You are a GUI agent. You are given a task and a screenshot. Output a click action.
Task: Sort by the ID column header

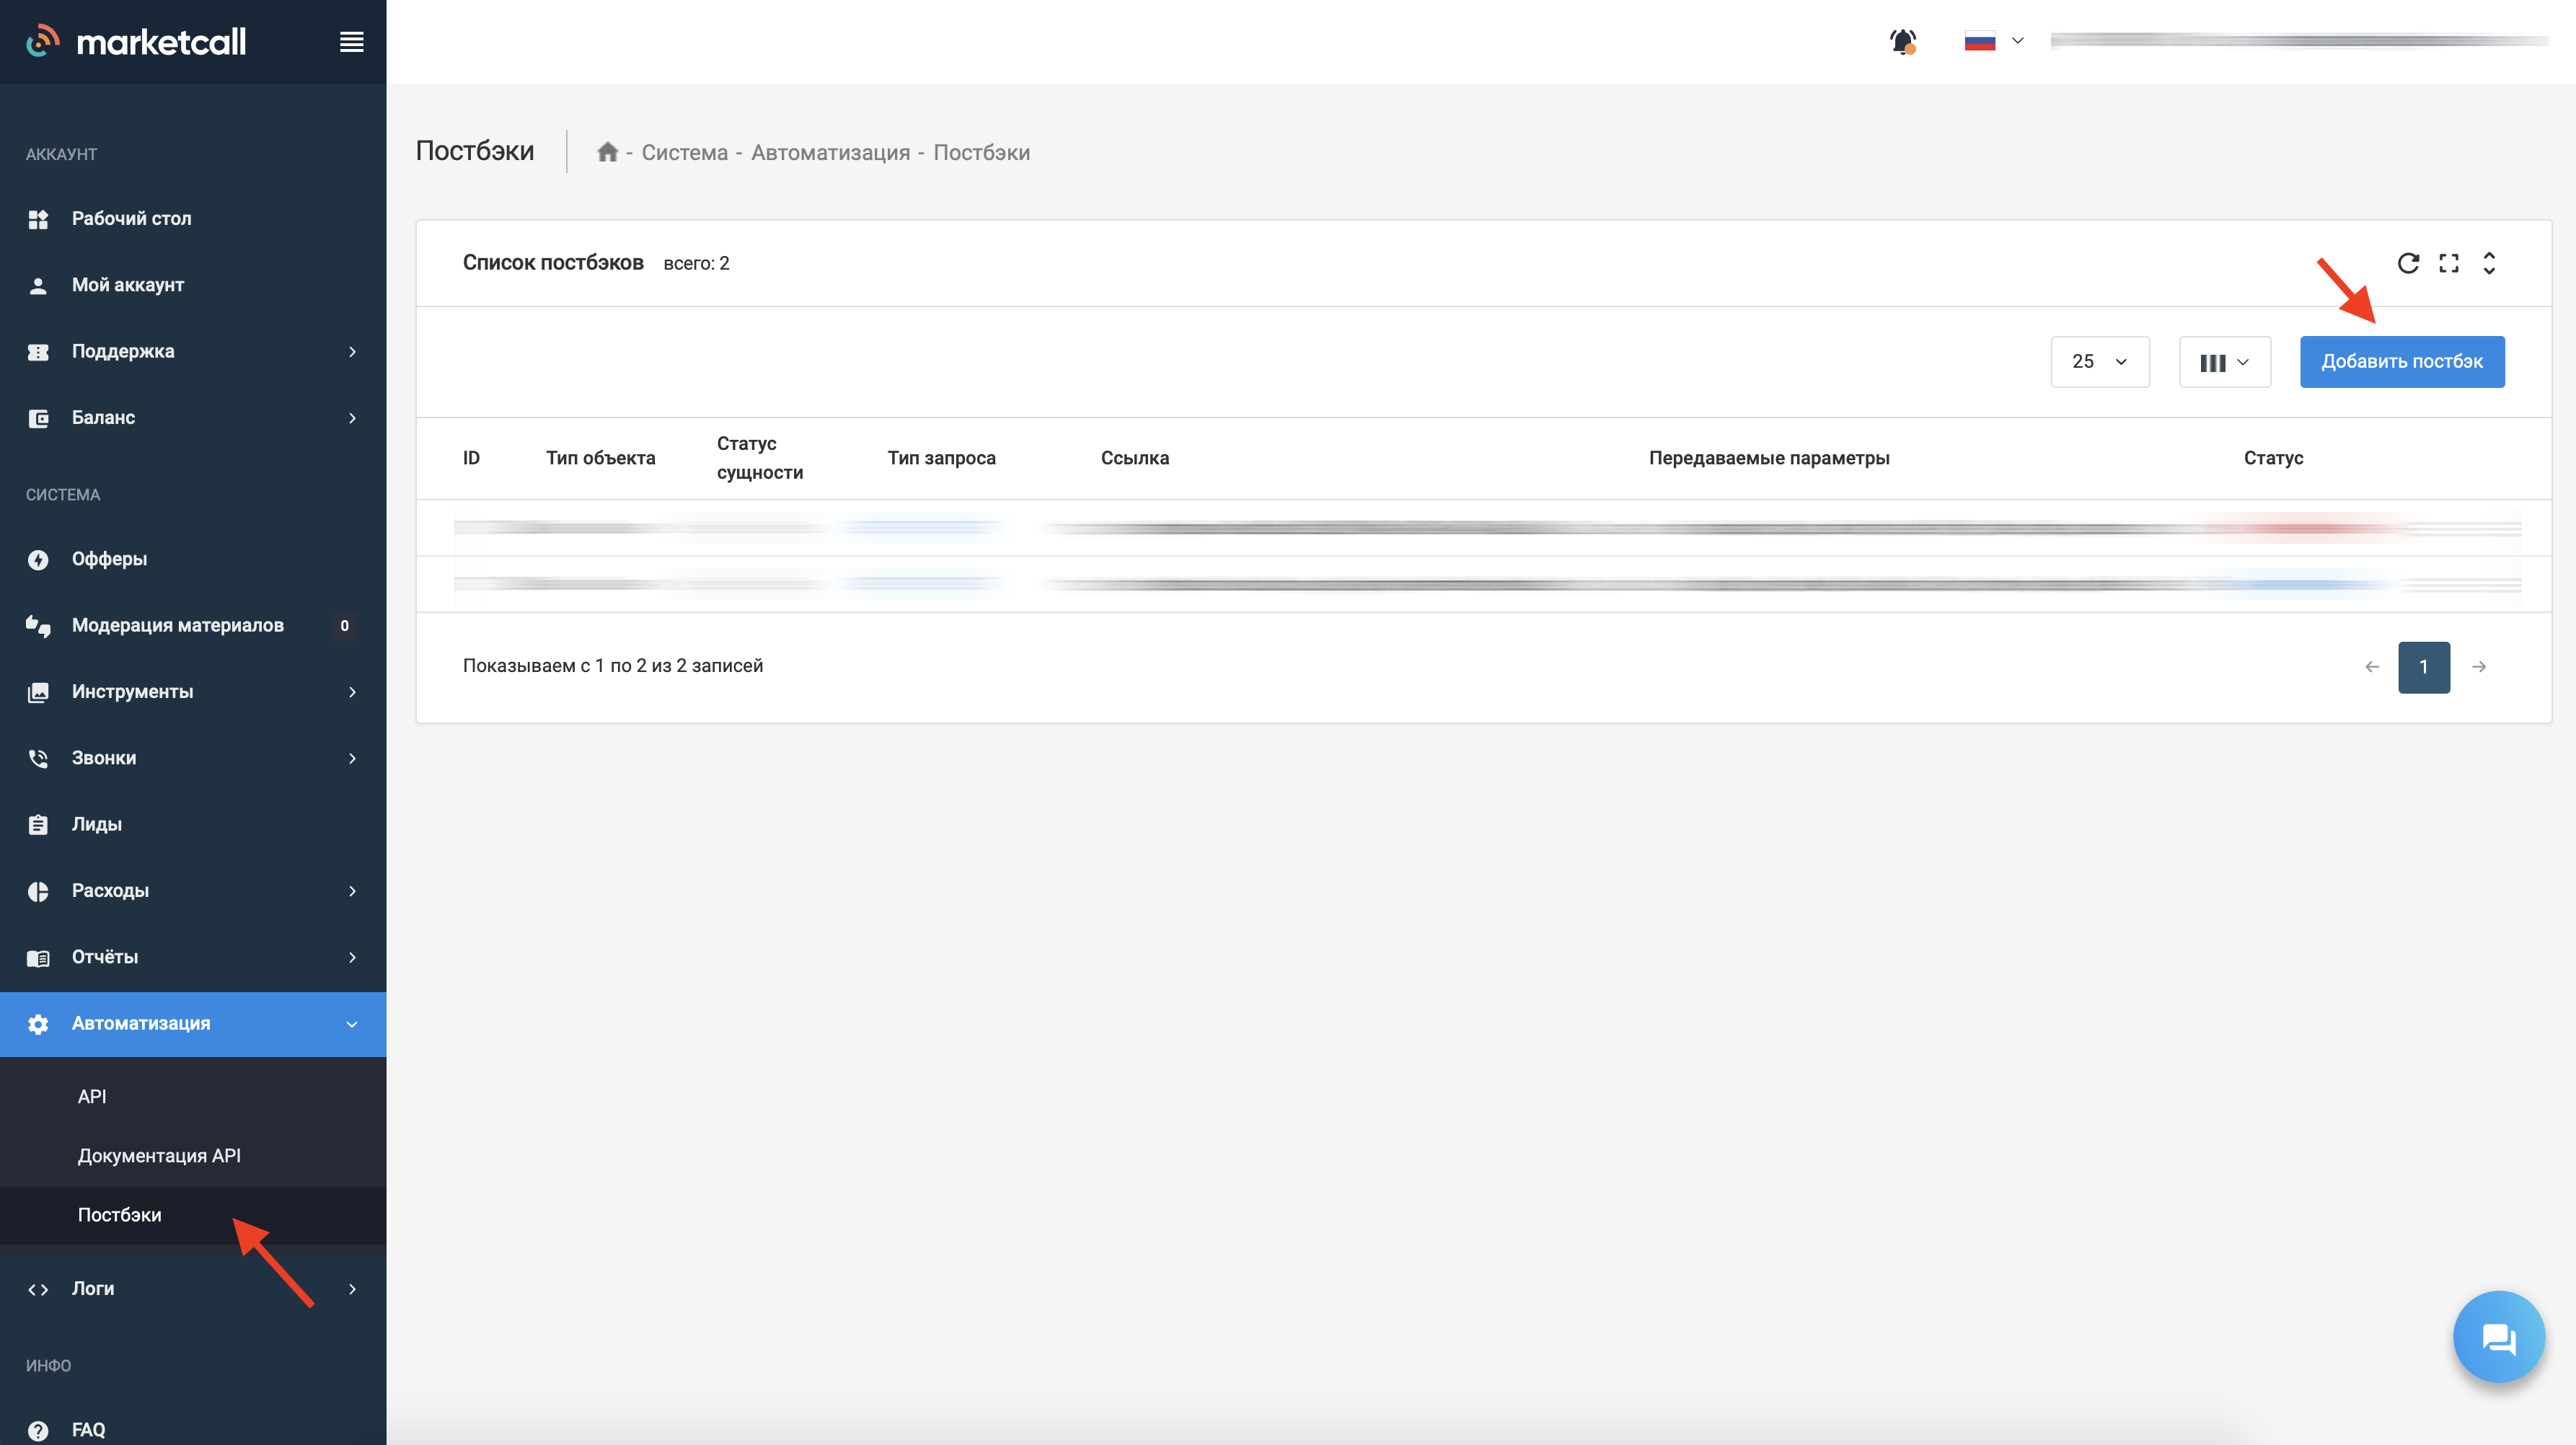[x=471, y=458]
